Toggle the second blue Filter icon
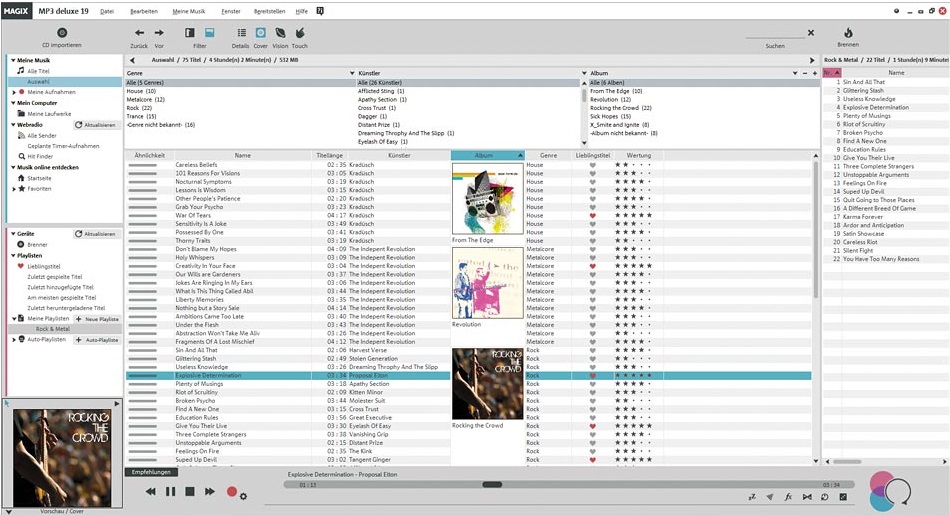Screen dimensions: 950x515 coord(209,33)
